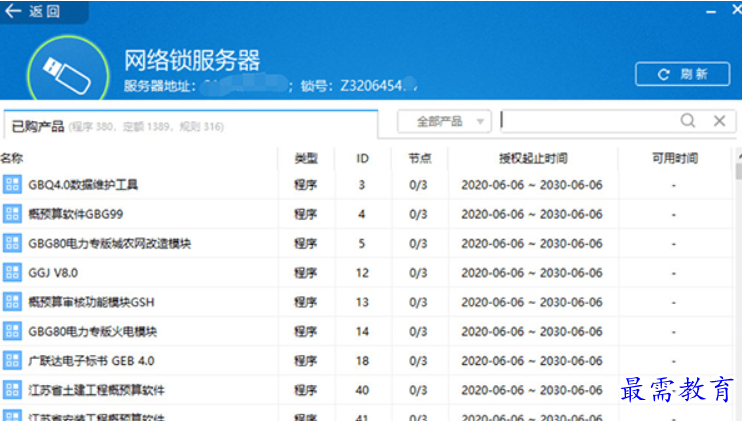Screen dimensions: 742x421
Task: Click the icon beside 广联达电子标书 GEB 4.0
Action: 12,360
